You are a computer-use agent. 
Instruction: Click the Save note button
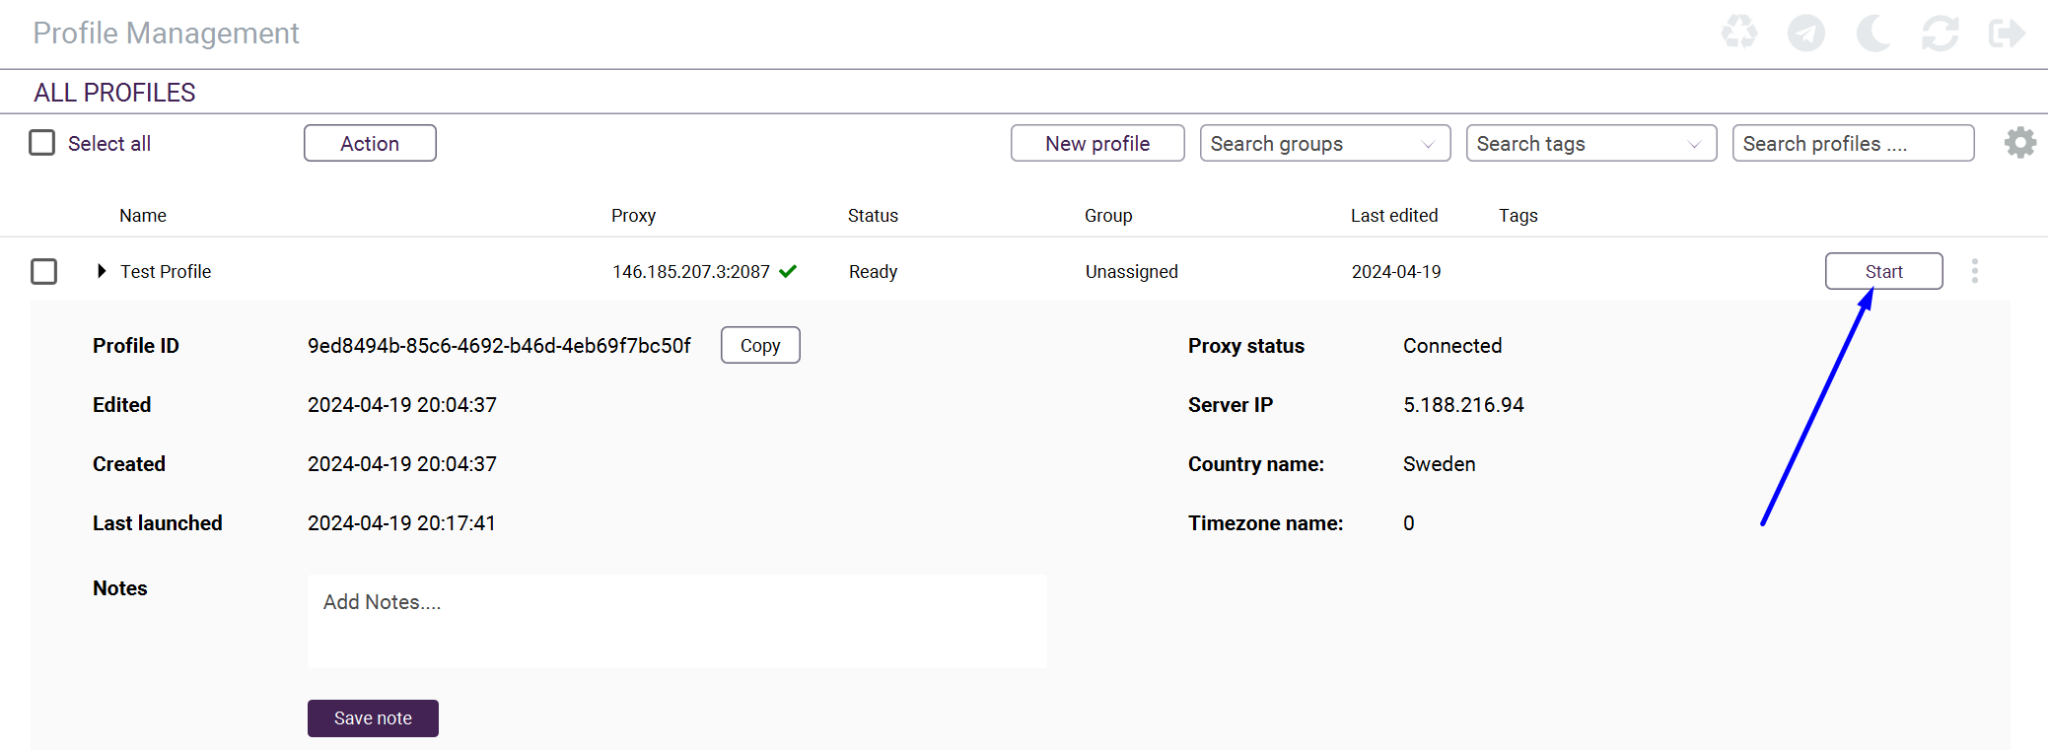click(x=373, y=718)
